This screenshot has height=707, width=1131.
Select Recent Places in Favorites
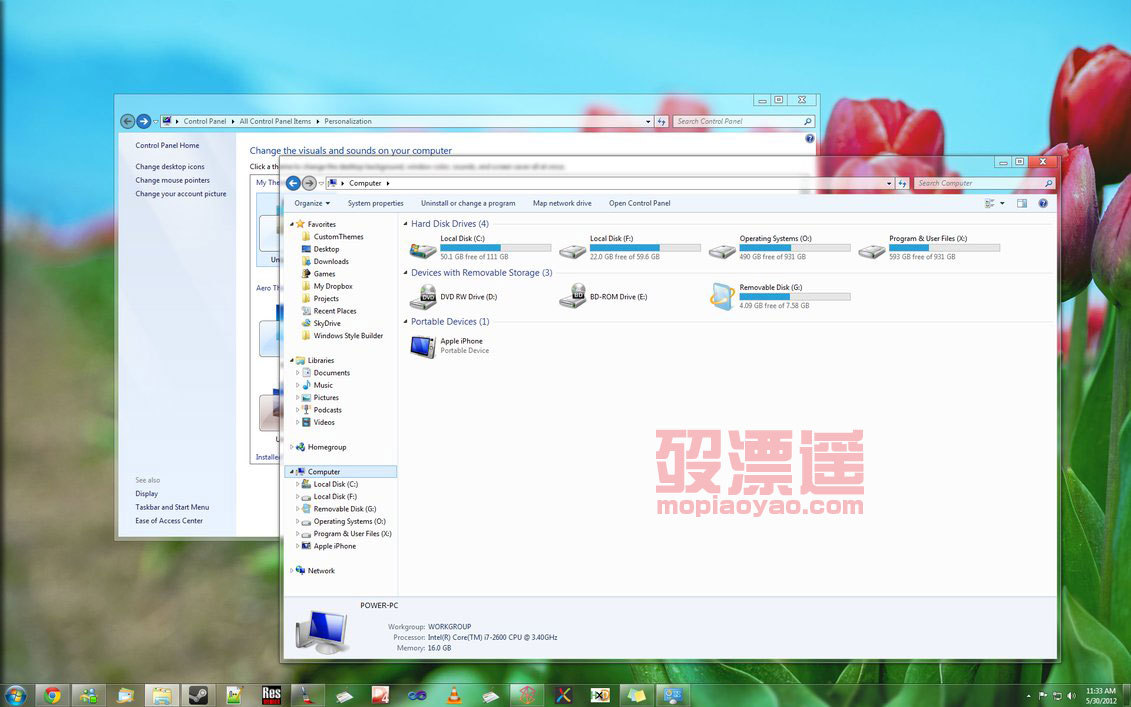[x=335, y=311]
